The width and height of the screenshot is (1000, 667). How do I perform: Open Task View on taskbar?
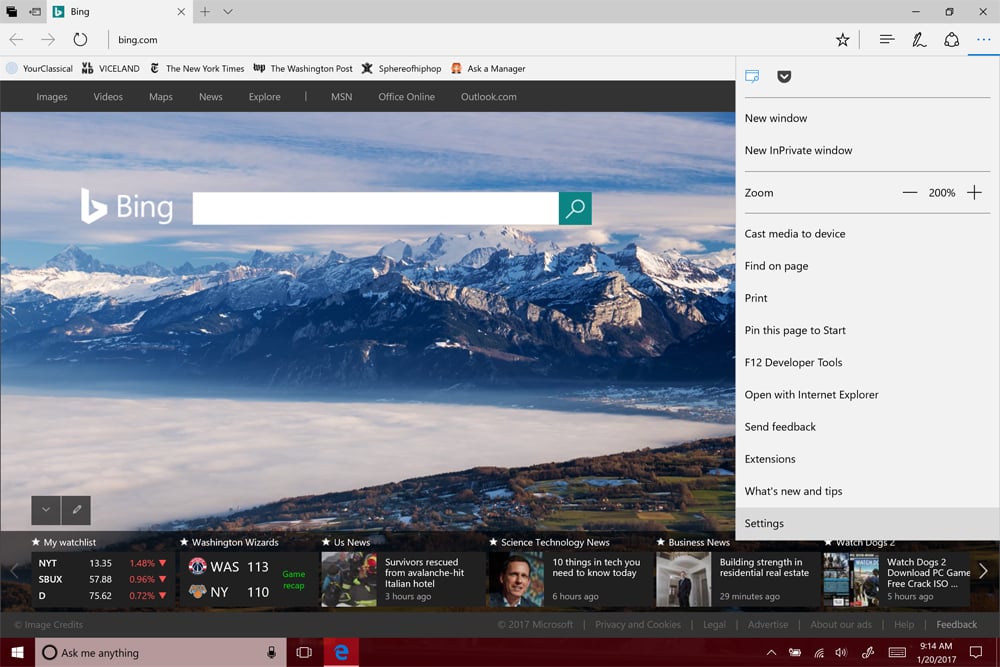pyautogui.click(x=304, y=652)
